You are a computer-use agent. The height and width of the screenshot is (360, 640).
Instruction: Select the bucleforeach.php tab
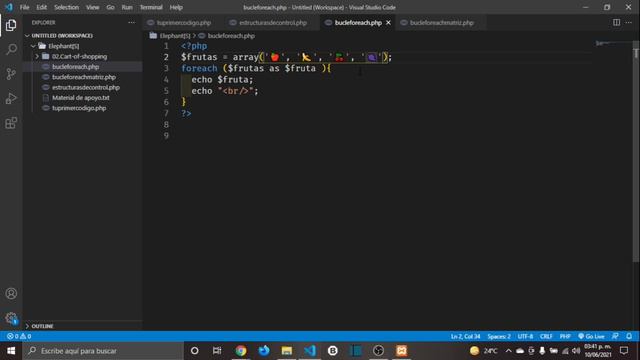point(358,23)
